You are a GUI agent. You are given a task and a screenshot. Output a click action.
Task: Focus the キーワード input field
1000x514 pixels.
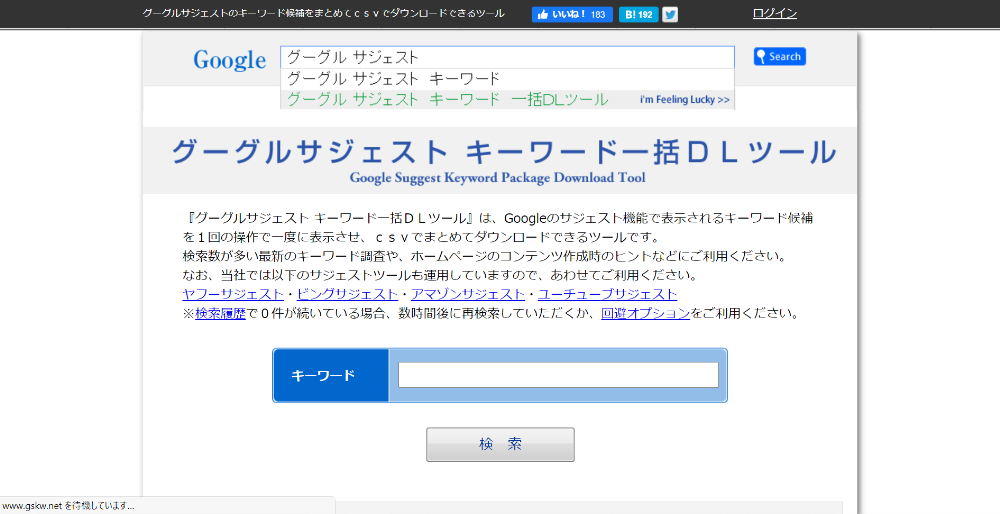[x=558, y=375]
